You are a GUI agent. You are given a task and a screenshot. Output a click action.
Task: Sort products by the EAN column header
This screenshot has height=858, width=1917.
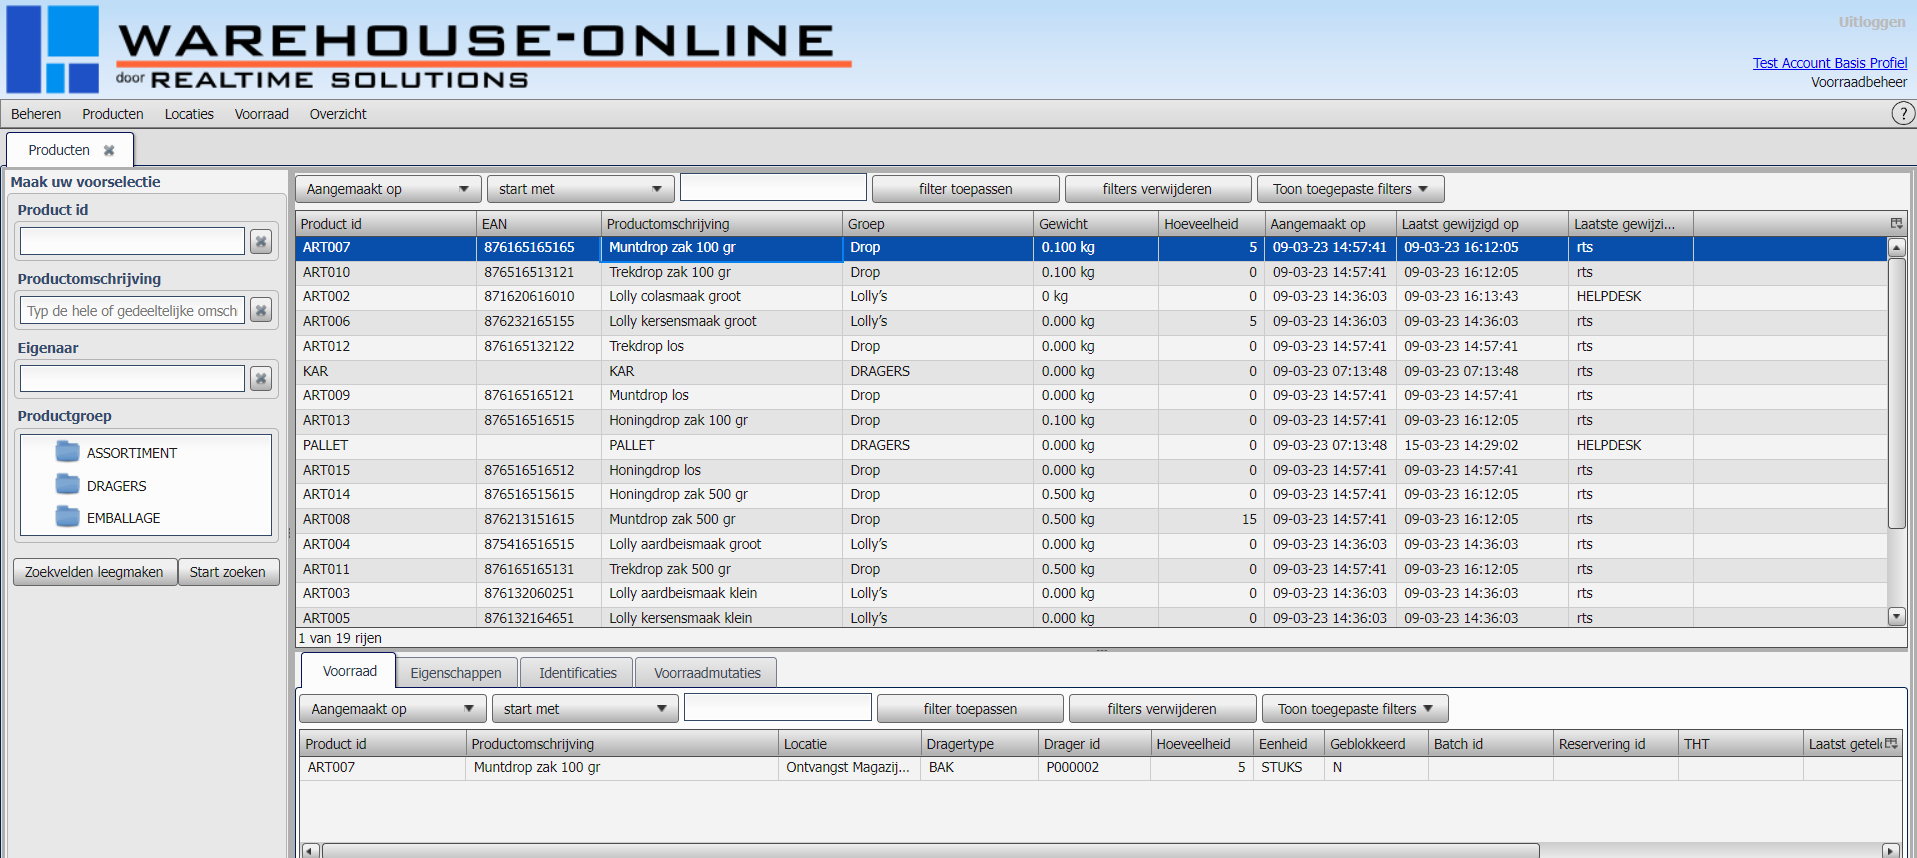[539, 224]
